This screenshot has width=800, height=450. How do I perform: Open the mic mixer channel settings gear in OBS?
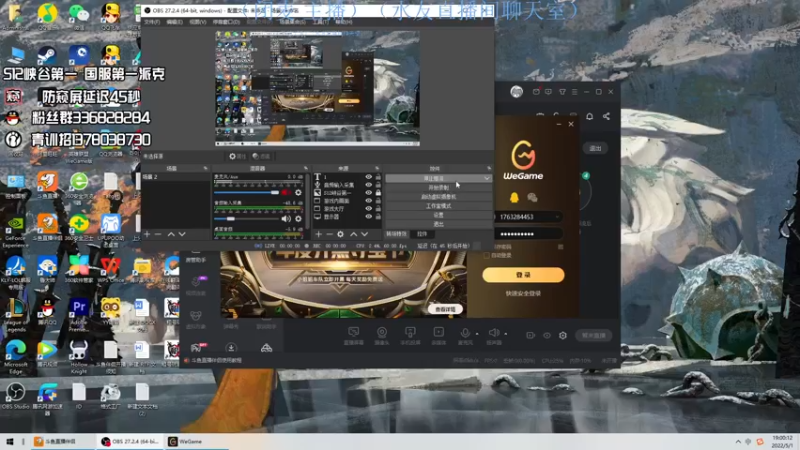pyautogui.click(x=298, y=192)
